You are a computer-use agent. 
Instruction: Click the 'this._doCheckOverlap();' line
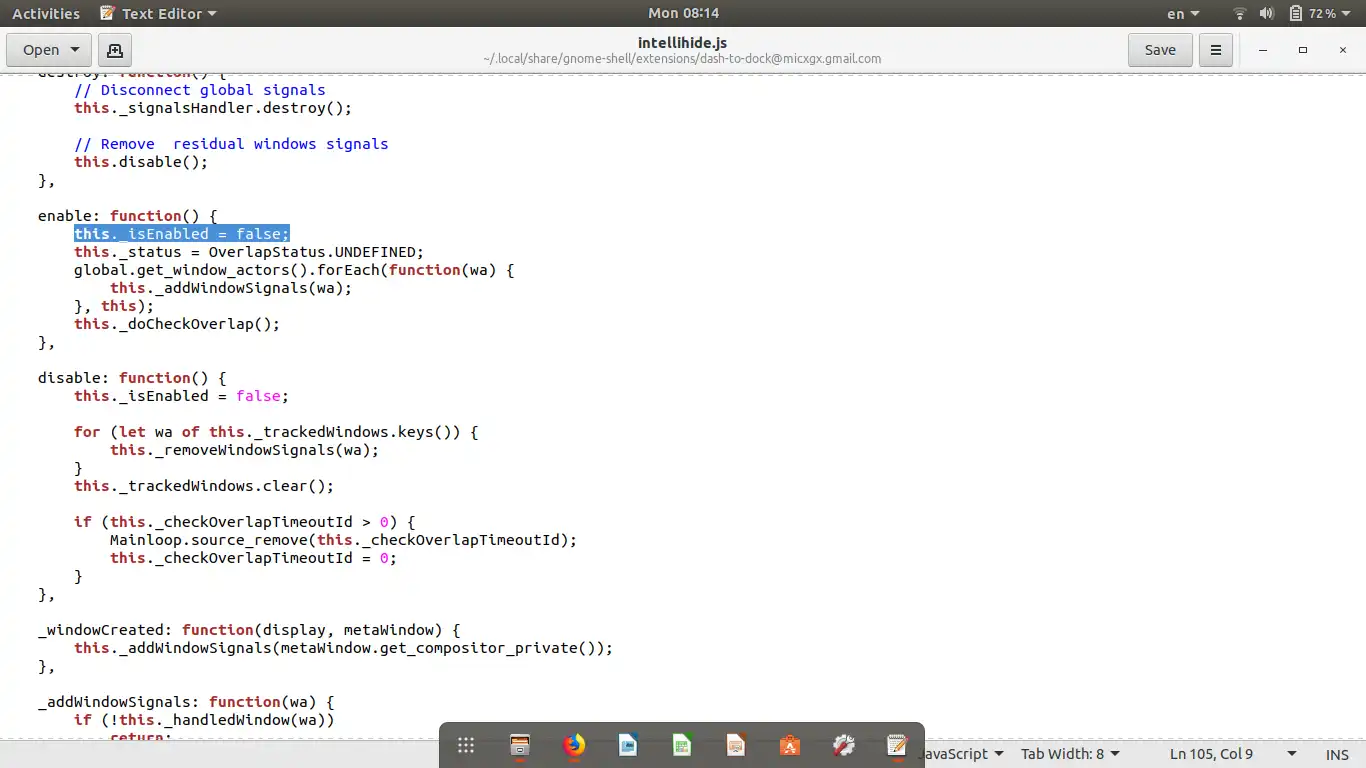pyautogui.click(x=177, y=324)
